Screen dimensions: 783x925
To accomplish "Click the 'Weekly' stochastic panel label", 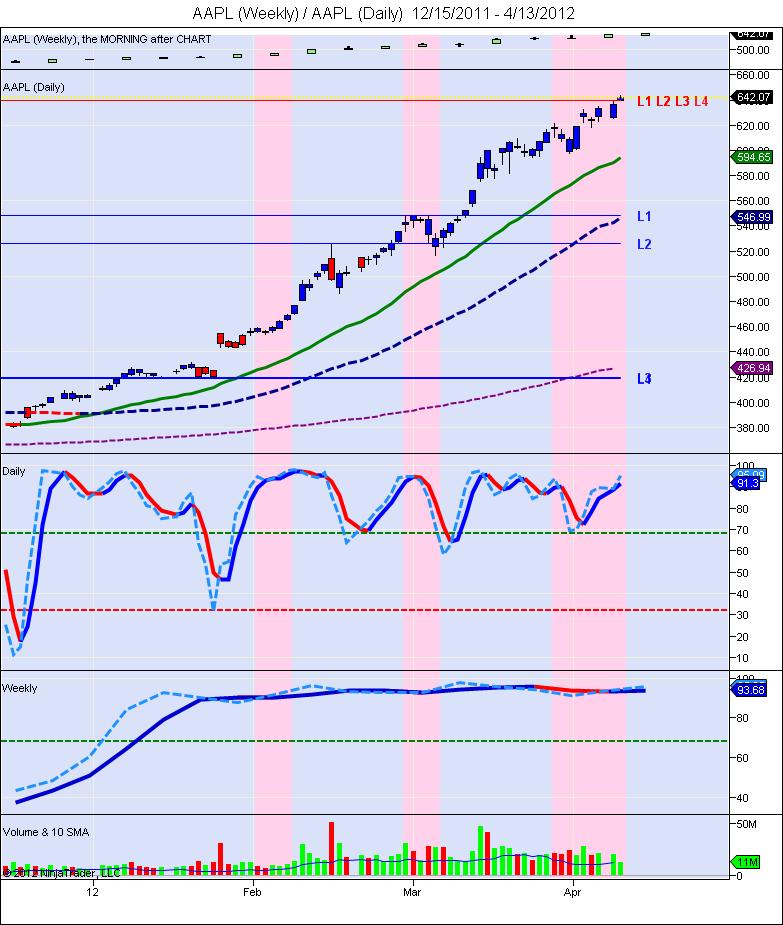I will tap(19, 688).
